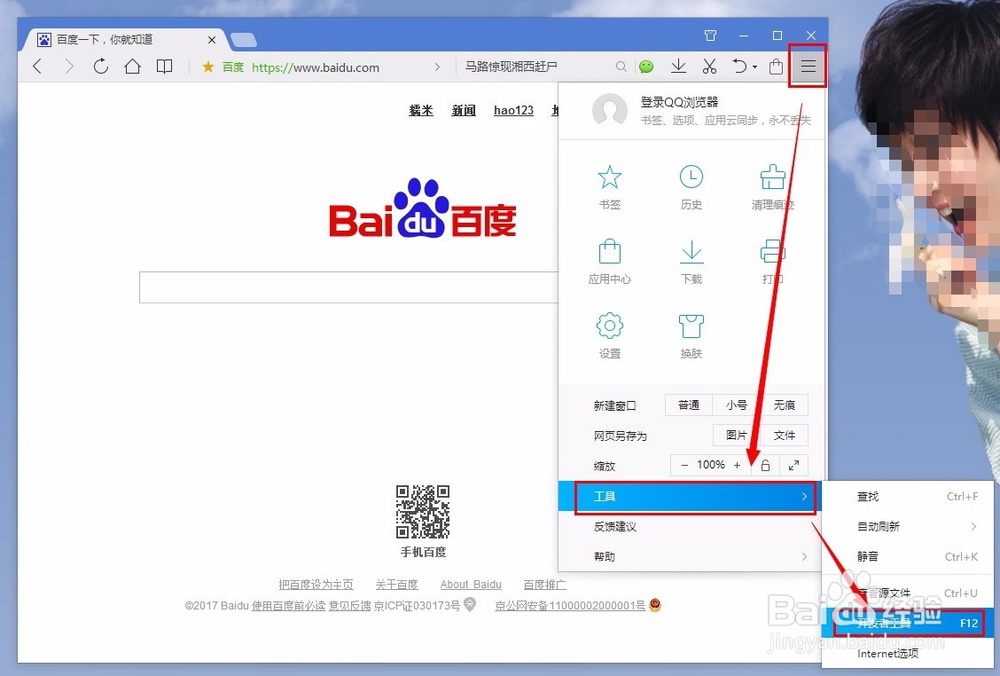The height and width of the screenshot is (676, 1000).
Task: Expand the undo icon dropdown arrow
Action: click(x=755, y=67)
